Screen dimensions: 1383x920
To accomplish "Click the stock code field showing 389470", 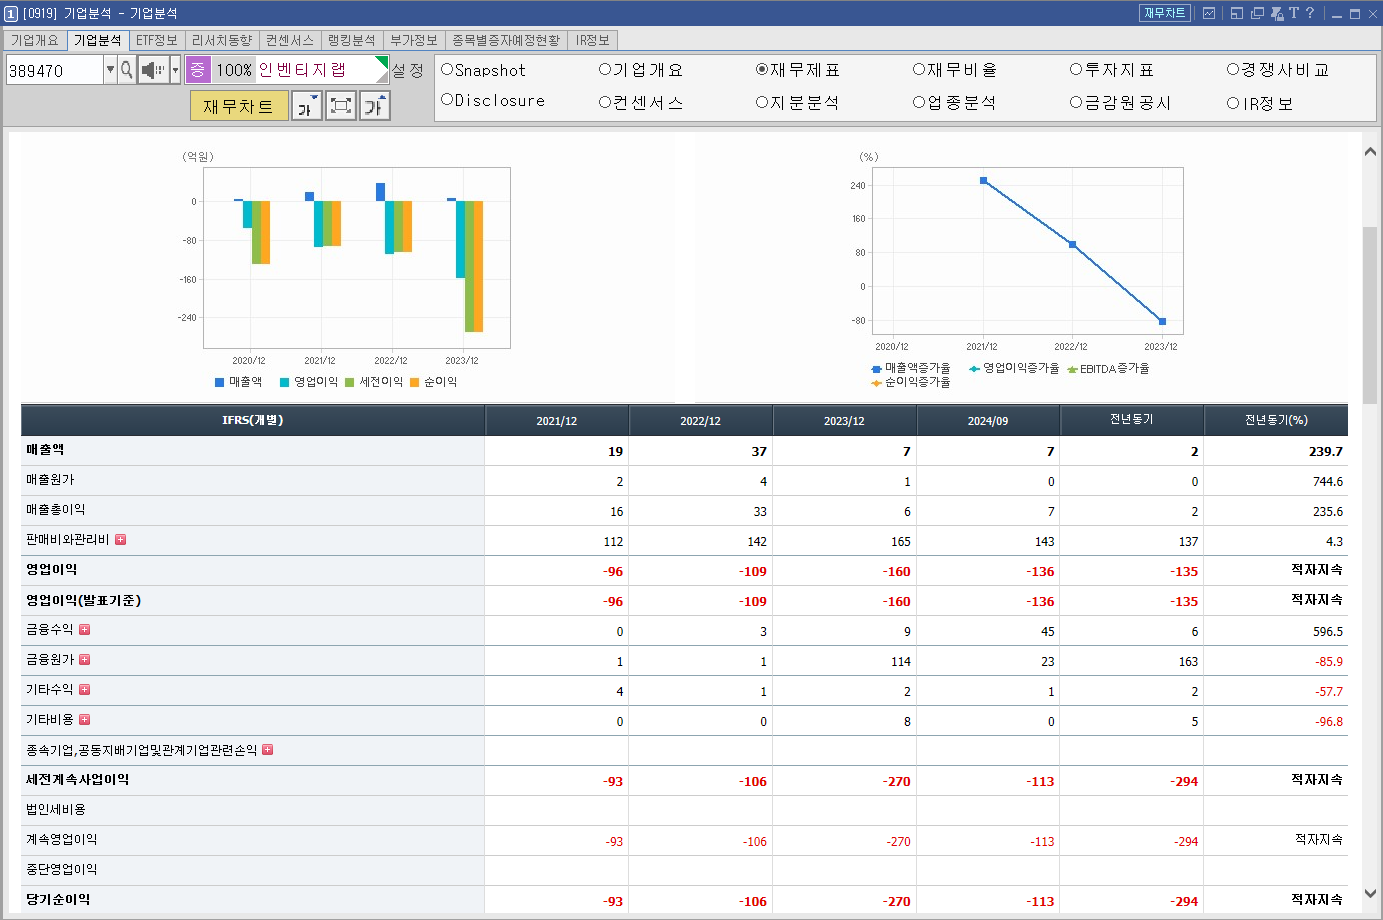I will point(55,70).
